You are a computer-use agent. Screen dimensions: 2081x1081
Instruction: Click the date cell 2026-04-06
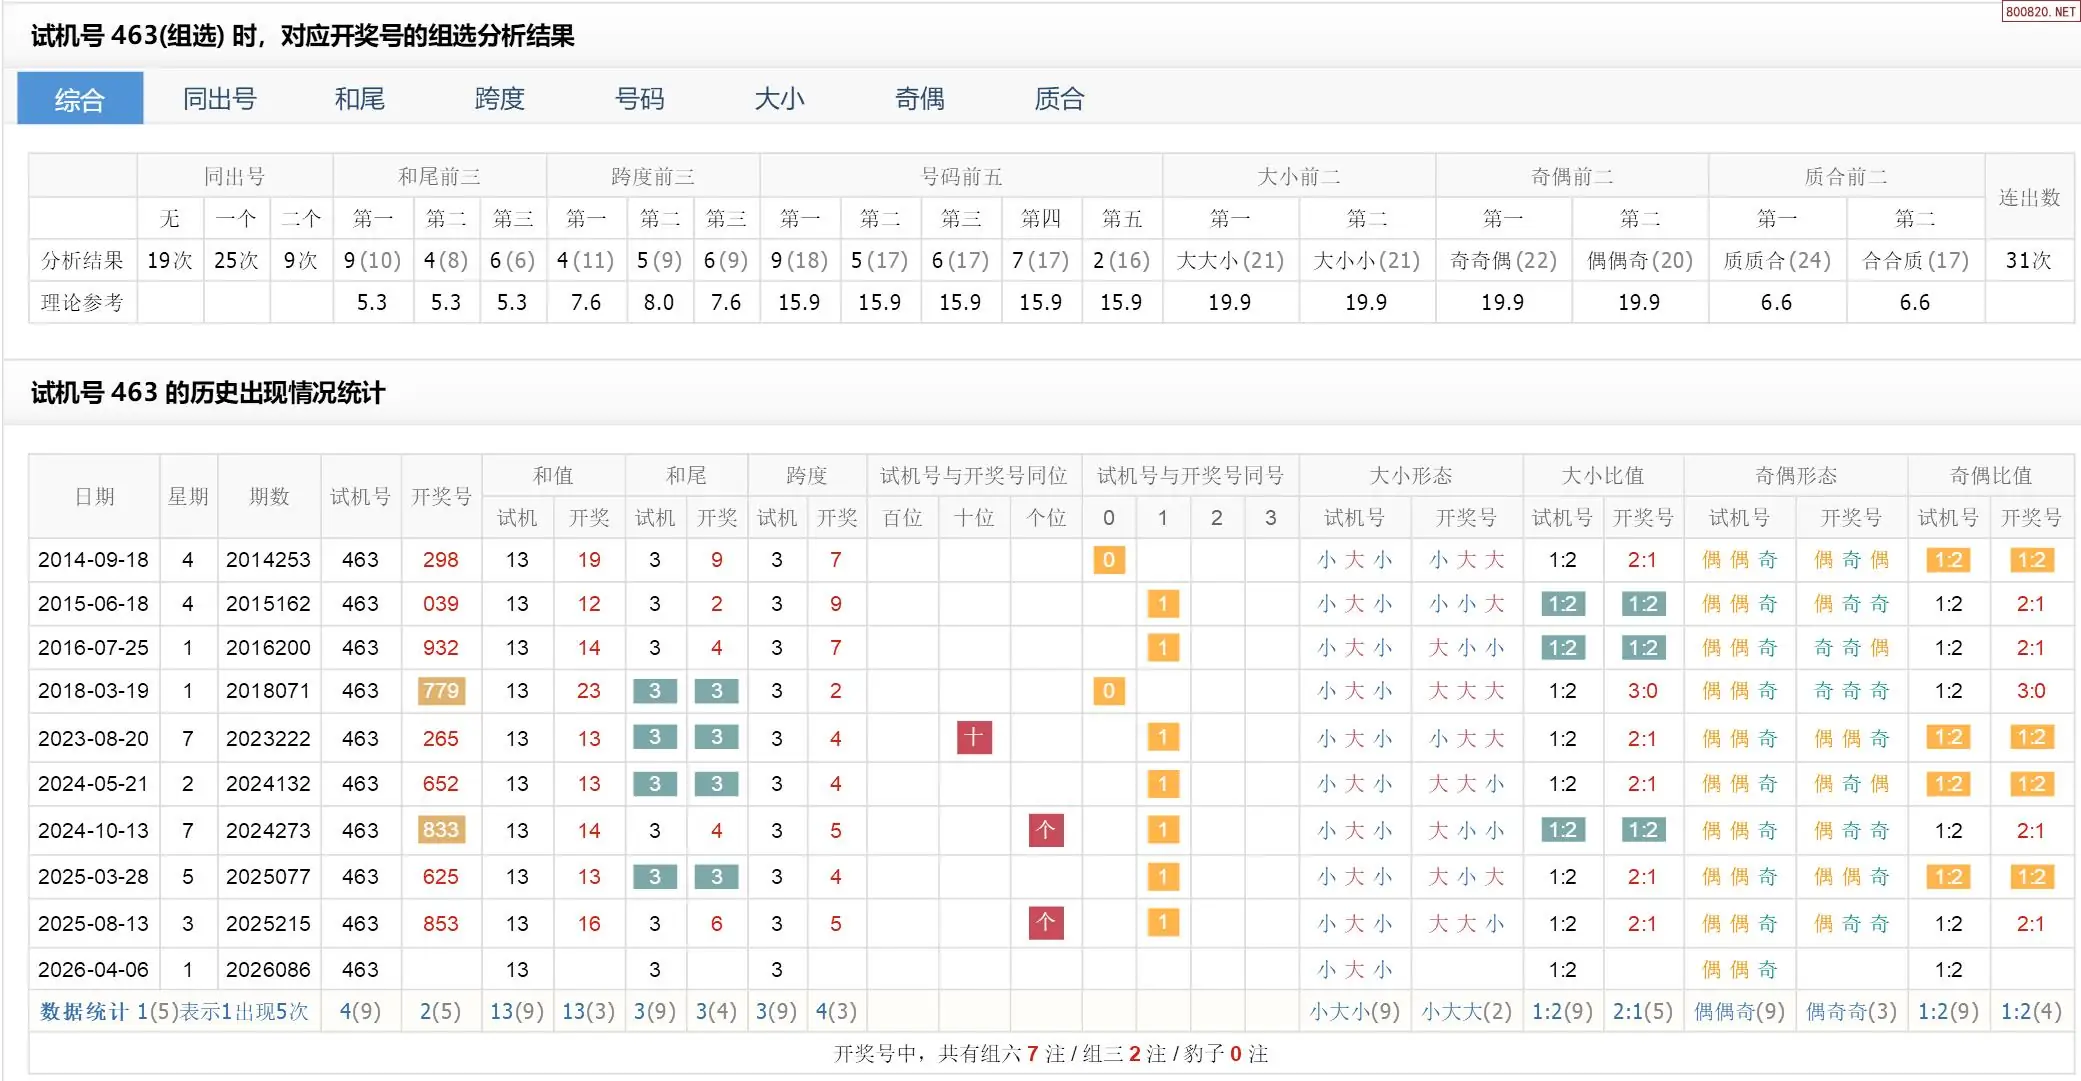tap(93, 969)
